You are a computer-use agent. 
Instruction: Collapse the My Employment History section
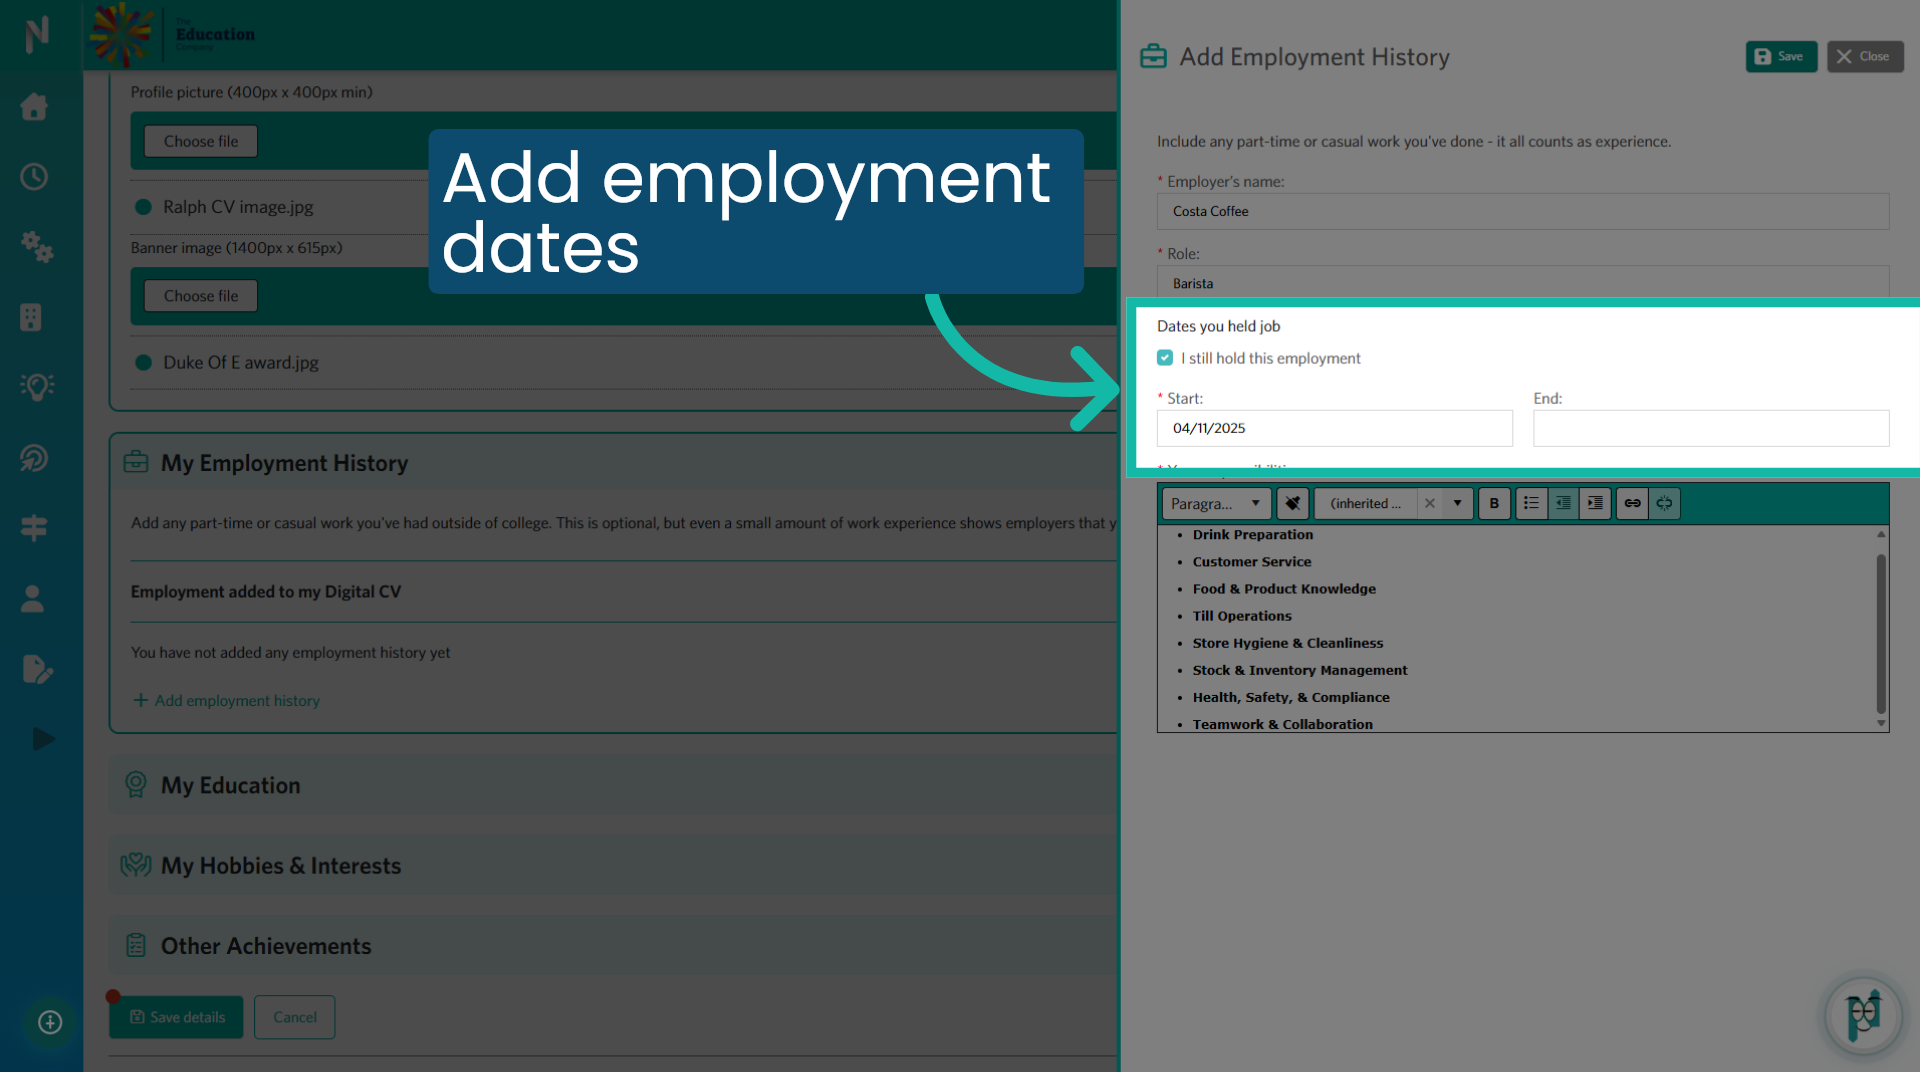(613, 463)
